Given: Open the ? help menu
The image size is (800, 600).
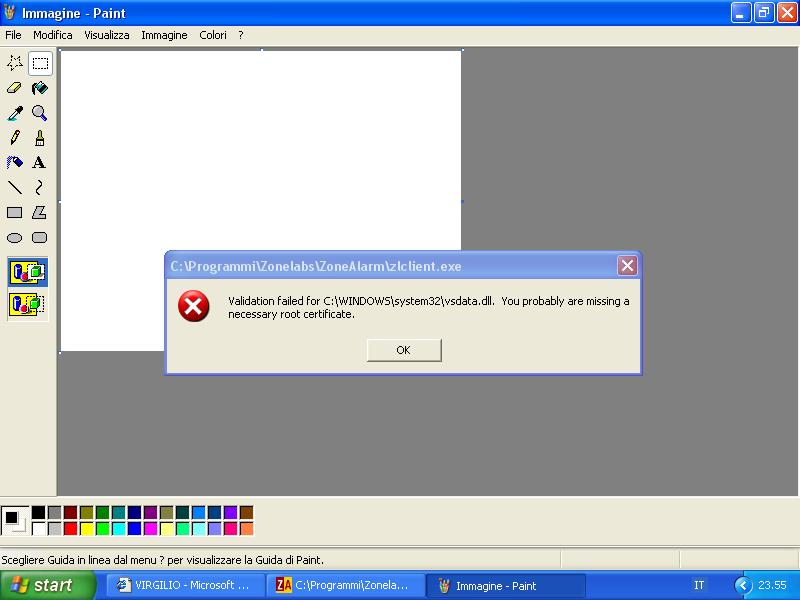Looking at the screenshot, I should click(x=241, y=35).
